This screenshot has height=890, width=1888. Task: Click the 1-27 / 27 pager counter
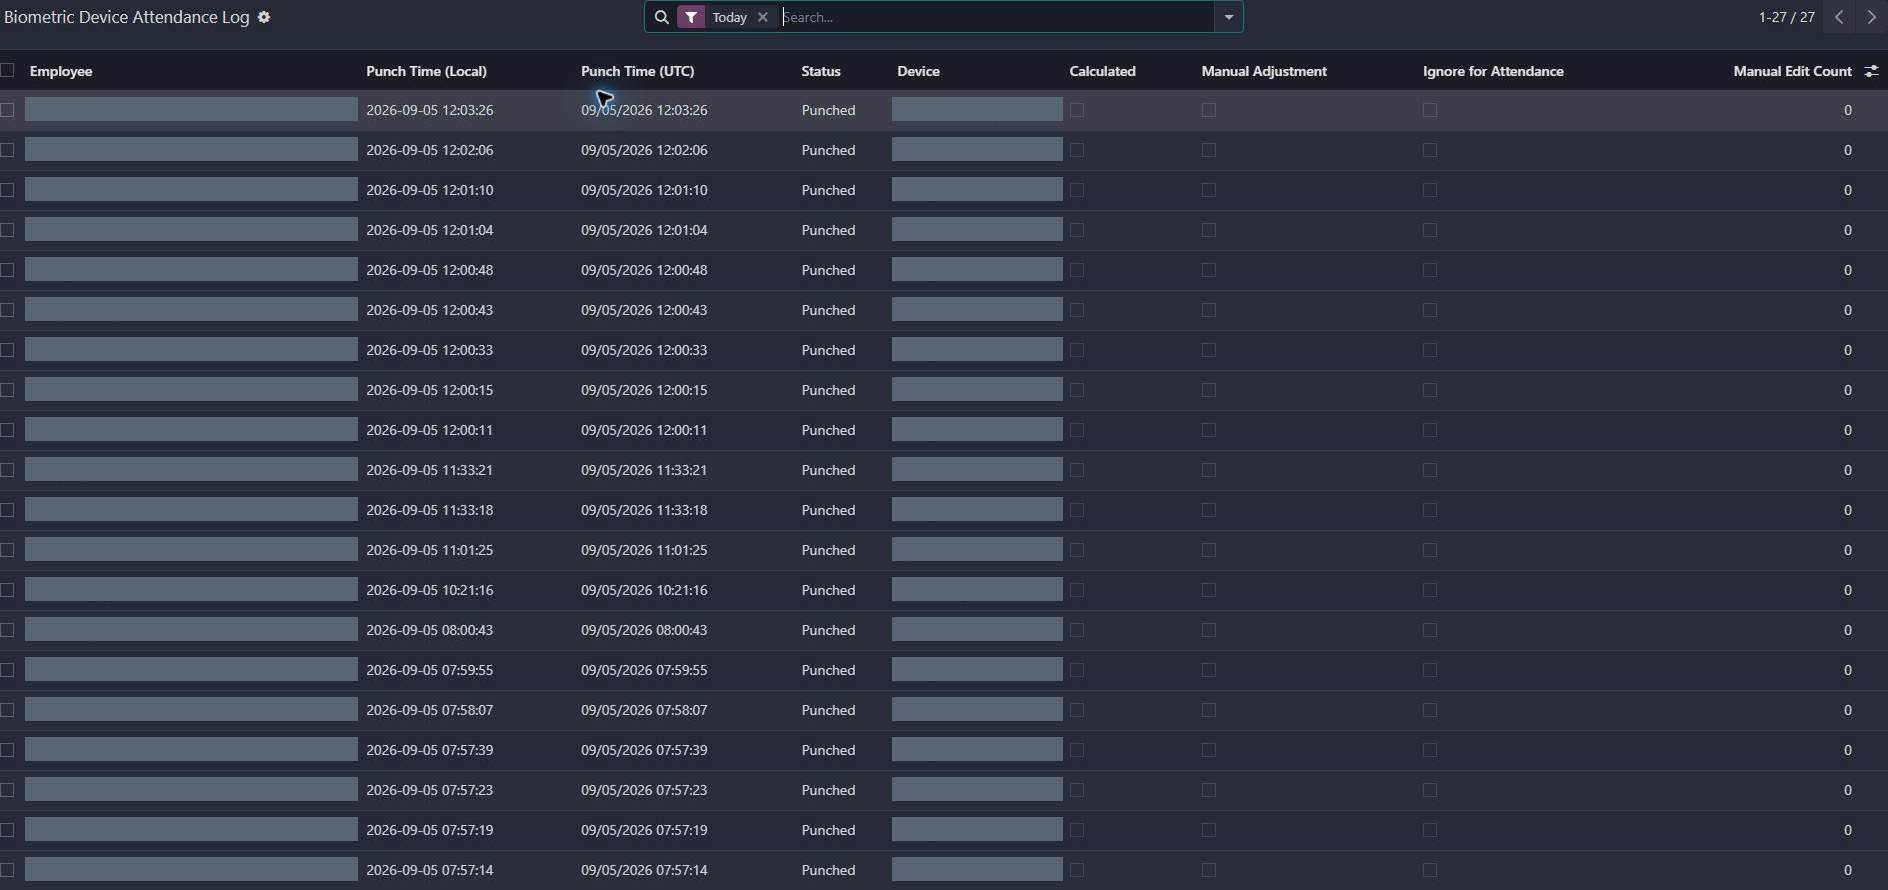click(1786, 17)
